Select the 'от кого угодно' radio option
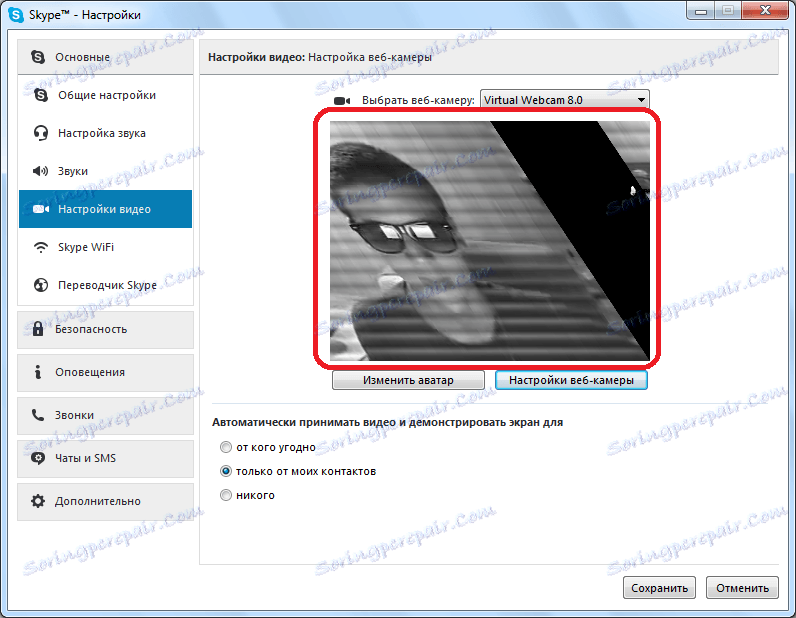 [226, 447]
